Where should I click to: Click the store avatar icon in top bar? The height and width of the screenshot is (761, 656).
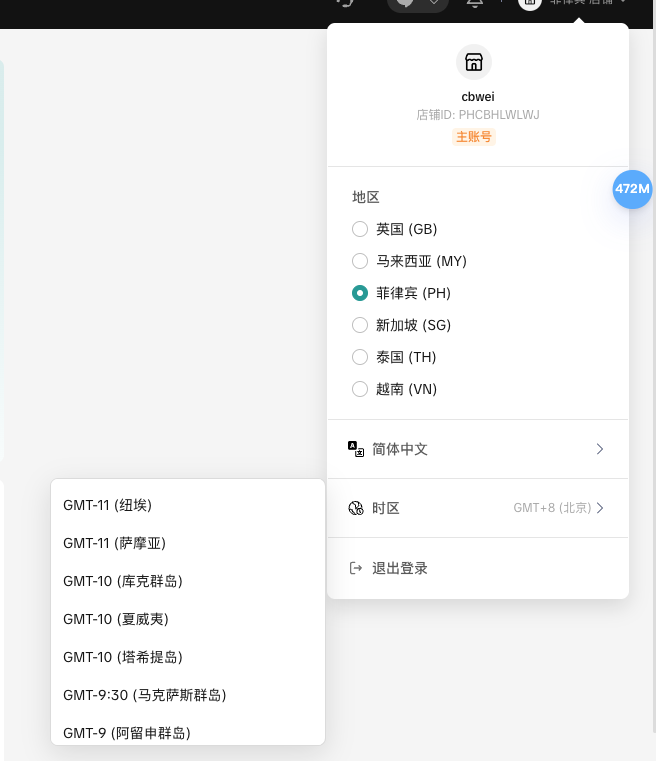[x=530, y=4]
